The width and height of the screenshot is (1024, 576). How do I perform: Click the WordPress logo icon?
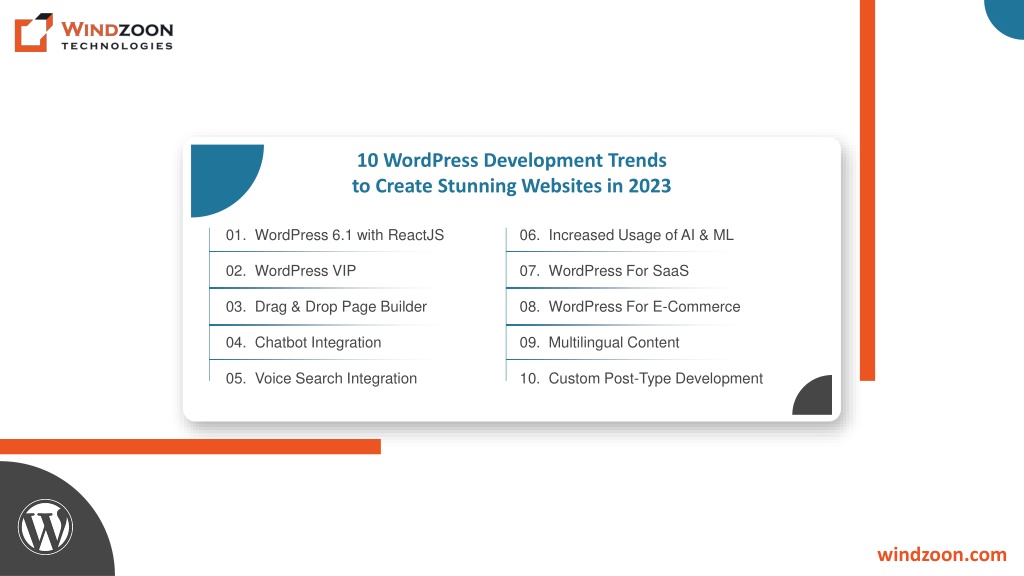tap(45, 527)
